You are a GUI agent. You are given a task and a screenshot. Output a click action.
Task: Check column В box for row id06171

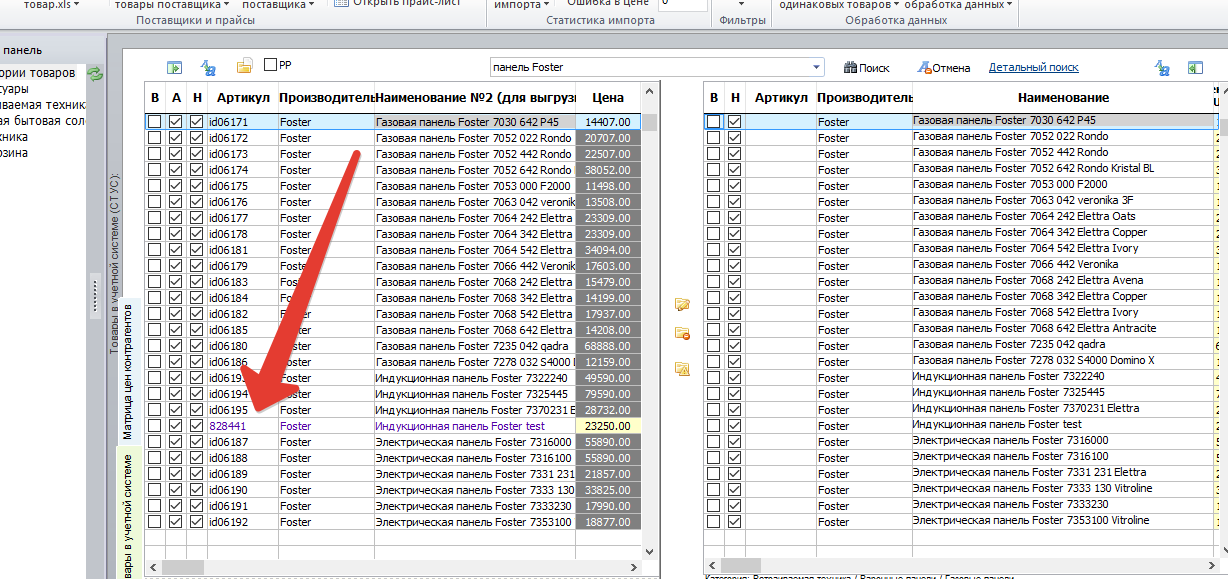coord(155,122)
